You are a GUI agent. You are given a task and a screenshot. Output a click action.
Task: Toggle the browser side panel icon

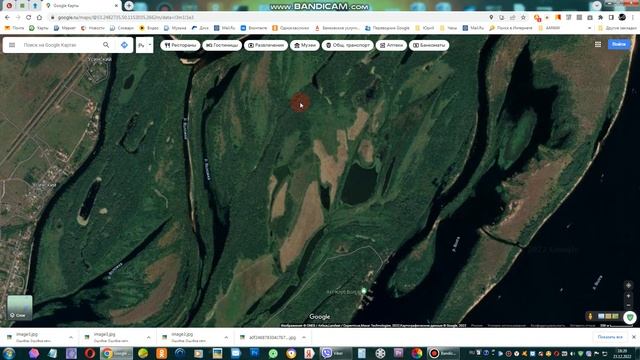(x=611, y=18)
